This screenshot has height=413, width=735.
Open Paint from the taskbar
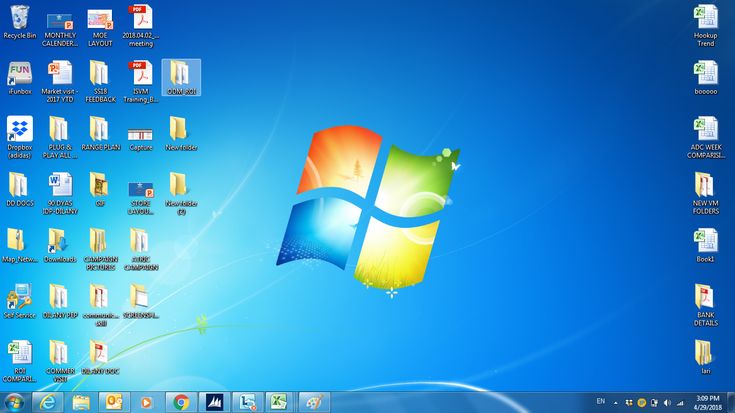(314, 402)
